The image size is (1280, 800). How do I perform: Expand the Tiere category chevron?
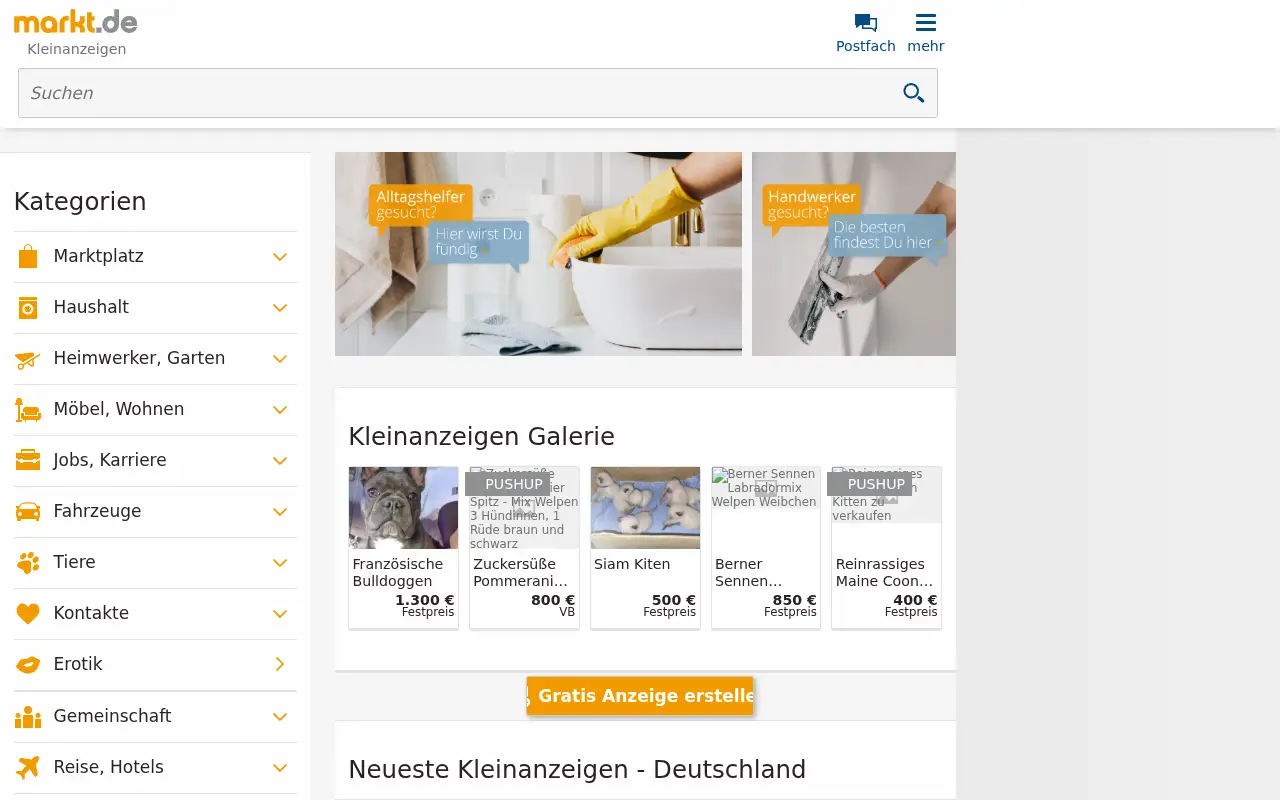tap(280, 563)
